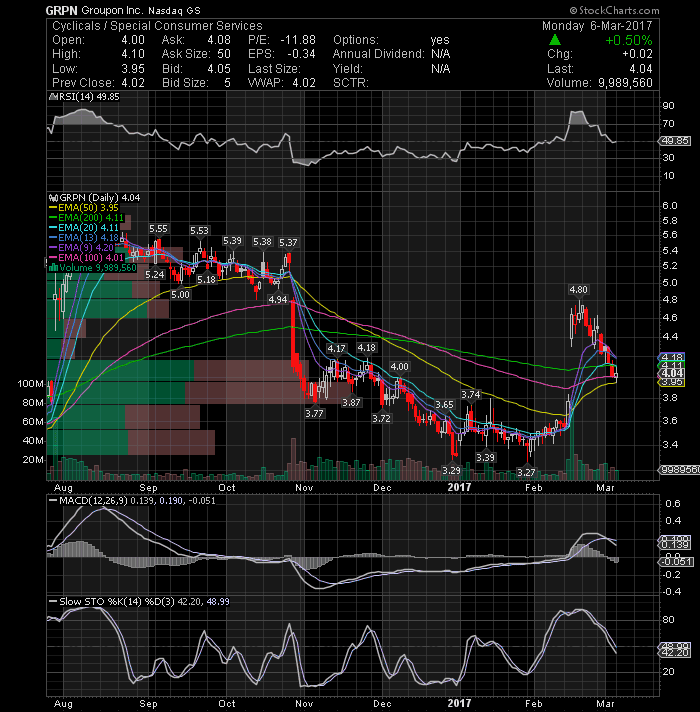The image size is (700, 712).
Task: Click the 3.65 peak price label
Action: tap(444, 404)
